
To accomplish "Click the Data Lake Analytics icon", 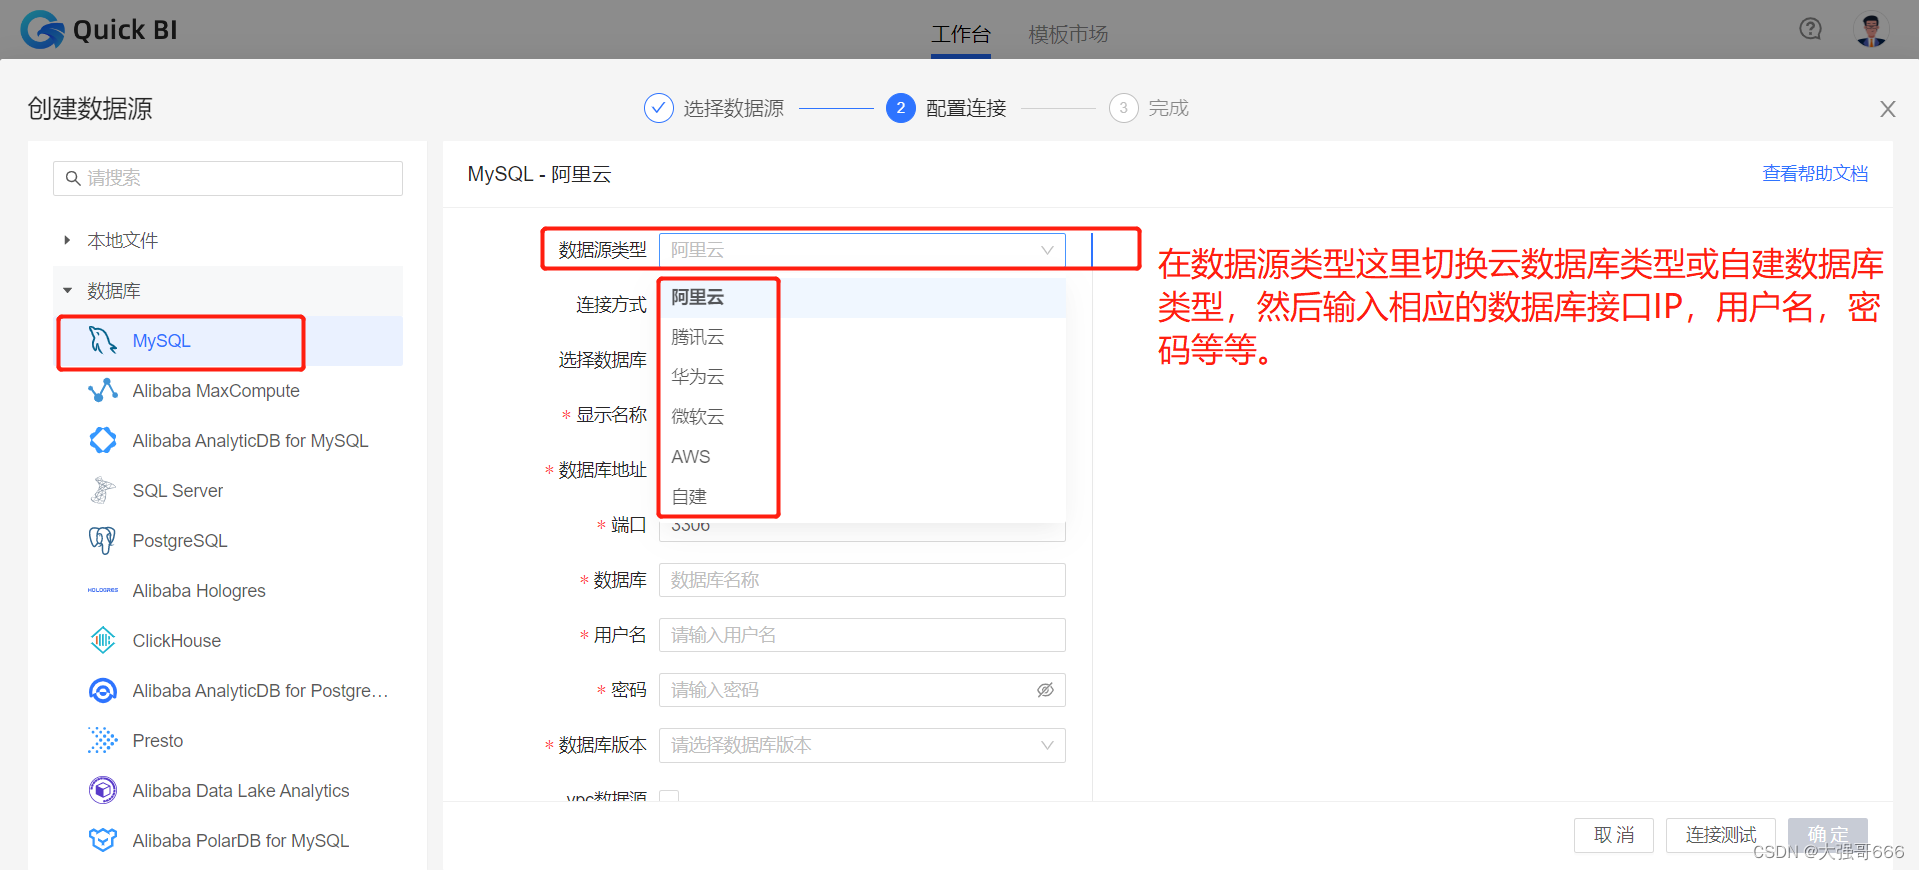I will 103,791.
